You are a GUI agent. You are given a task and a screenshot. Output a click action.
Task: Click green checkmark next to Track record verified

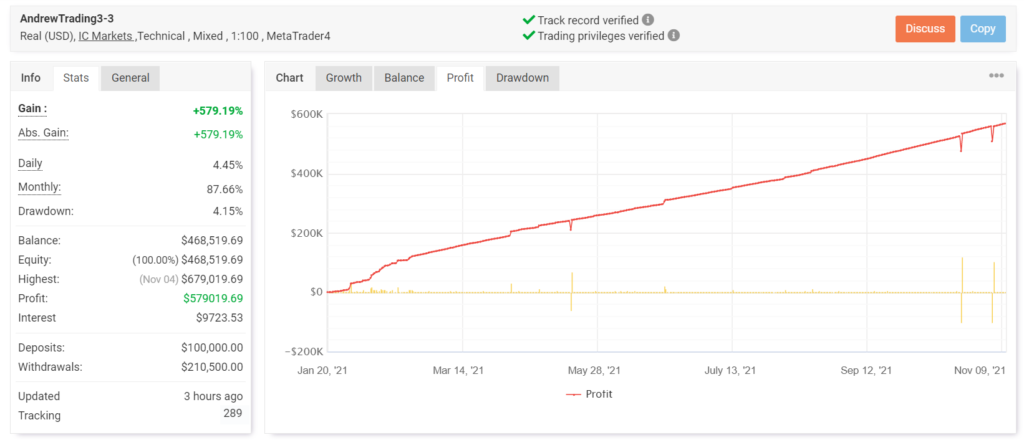click(528, 20)
